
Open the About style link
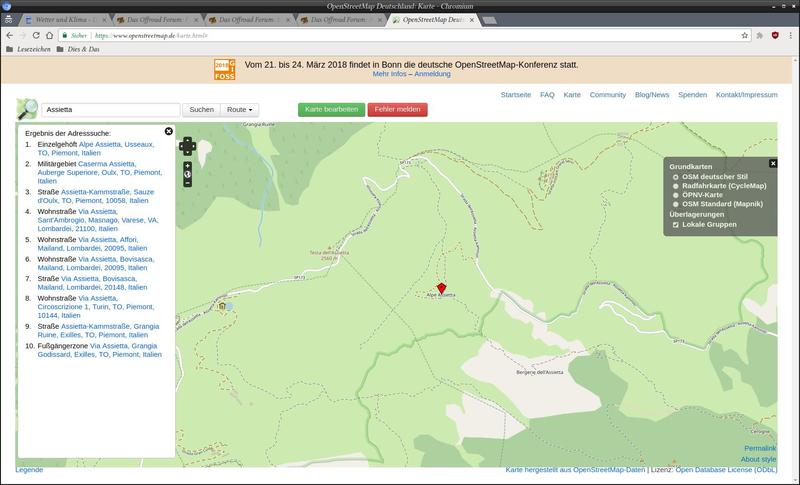click(x=758, y=460)
